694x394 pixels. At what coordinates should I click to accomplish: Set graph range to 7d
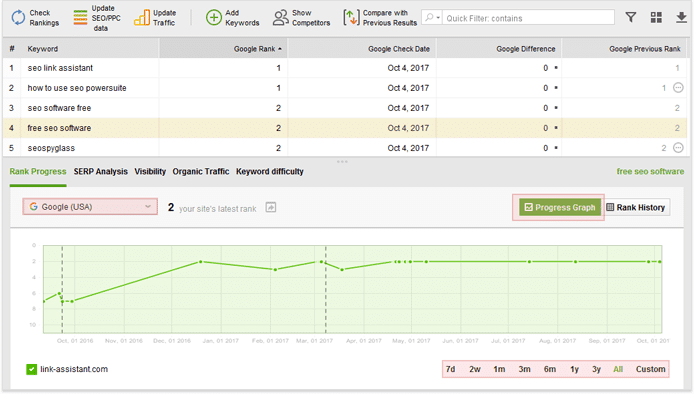coord(451,369)
